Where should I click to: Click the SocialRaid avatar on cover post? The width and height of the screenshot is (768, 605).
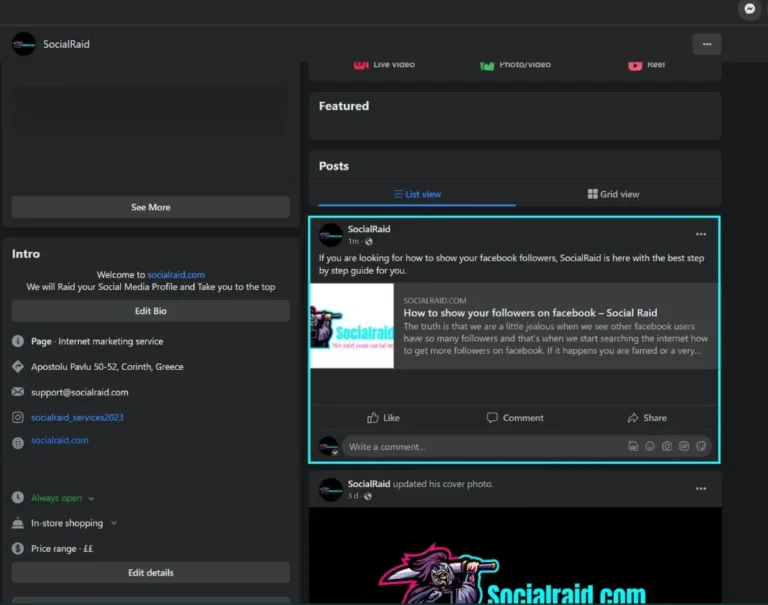pyautogui.click(x=331, y=489)
